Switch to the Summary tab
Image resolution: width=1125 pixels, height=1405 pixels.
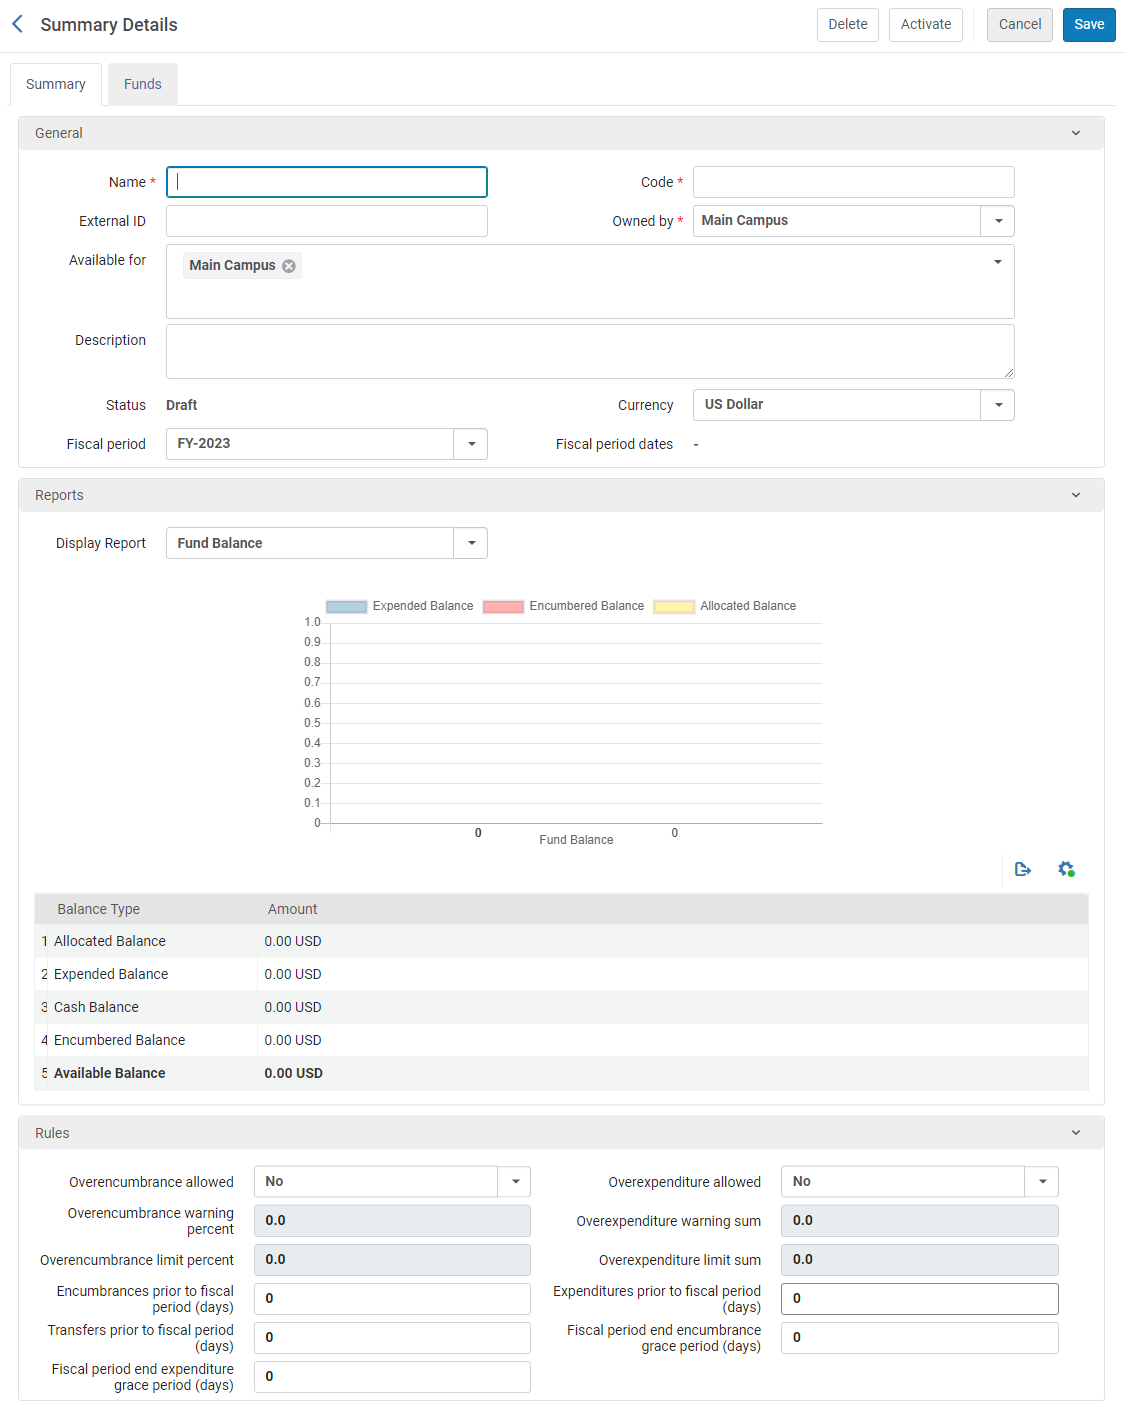(x=56, y=84)
